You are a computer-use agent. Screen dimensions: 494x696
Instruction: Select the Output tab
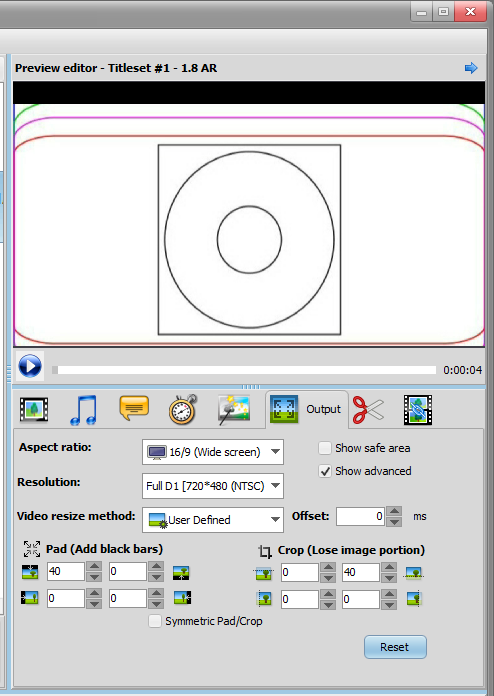pyautogui.click(x=307, y=409)
